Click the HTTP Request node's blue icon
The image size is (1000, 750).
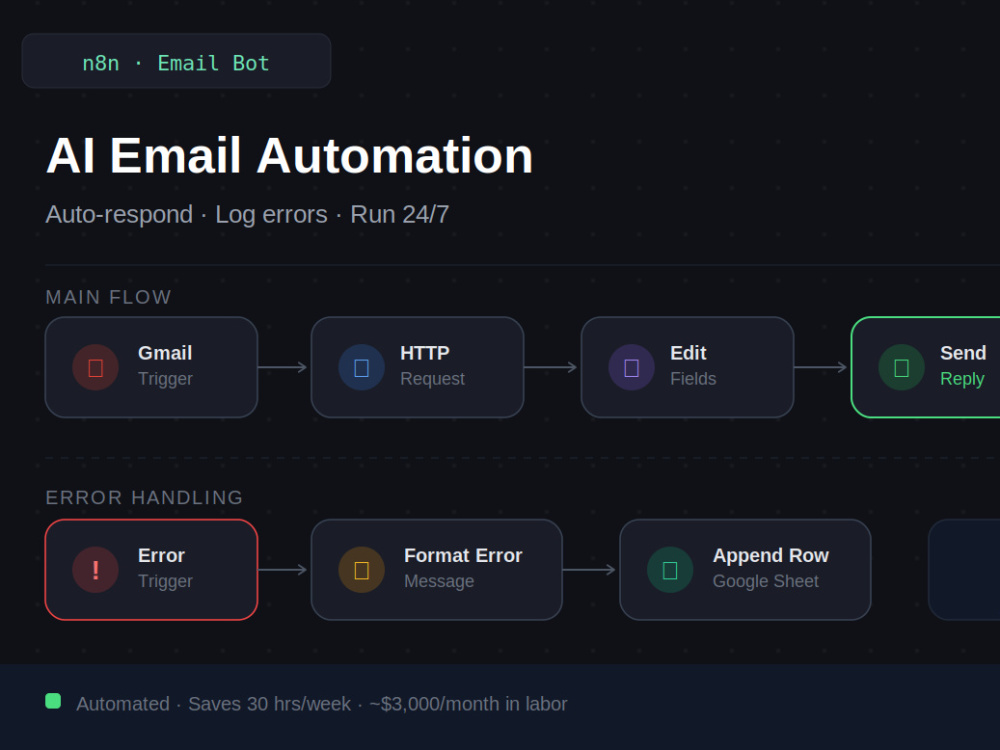click(362, 367)
